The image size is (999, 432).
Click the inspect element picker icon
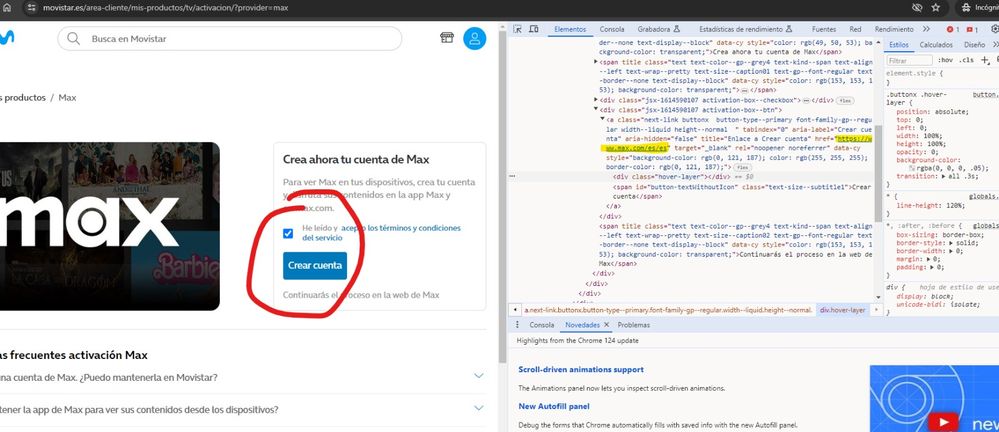pos(517,30)
